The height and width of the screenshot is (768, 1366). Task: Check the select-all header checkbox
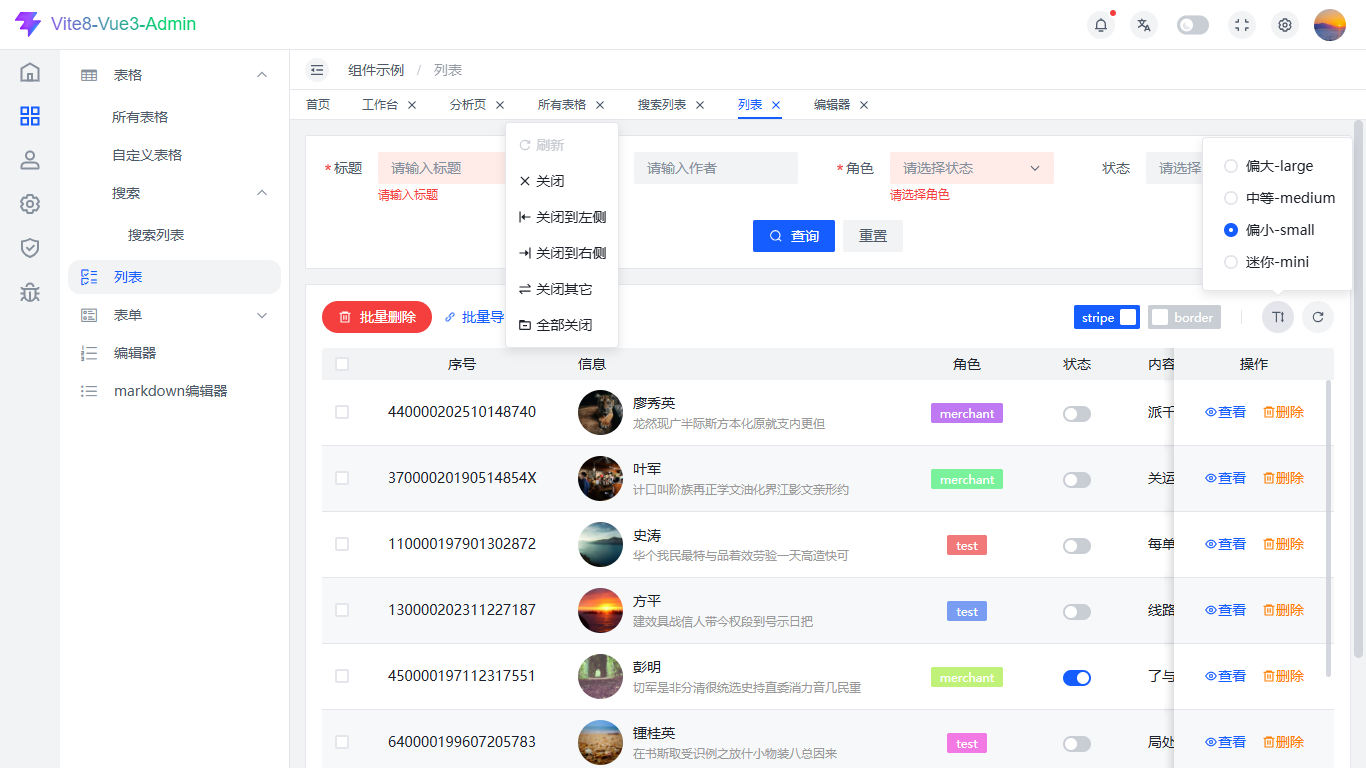click(x=342, y=364)
